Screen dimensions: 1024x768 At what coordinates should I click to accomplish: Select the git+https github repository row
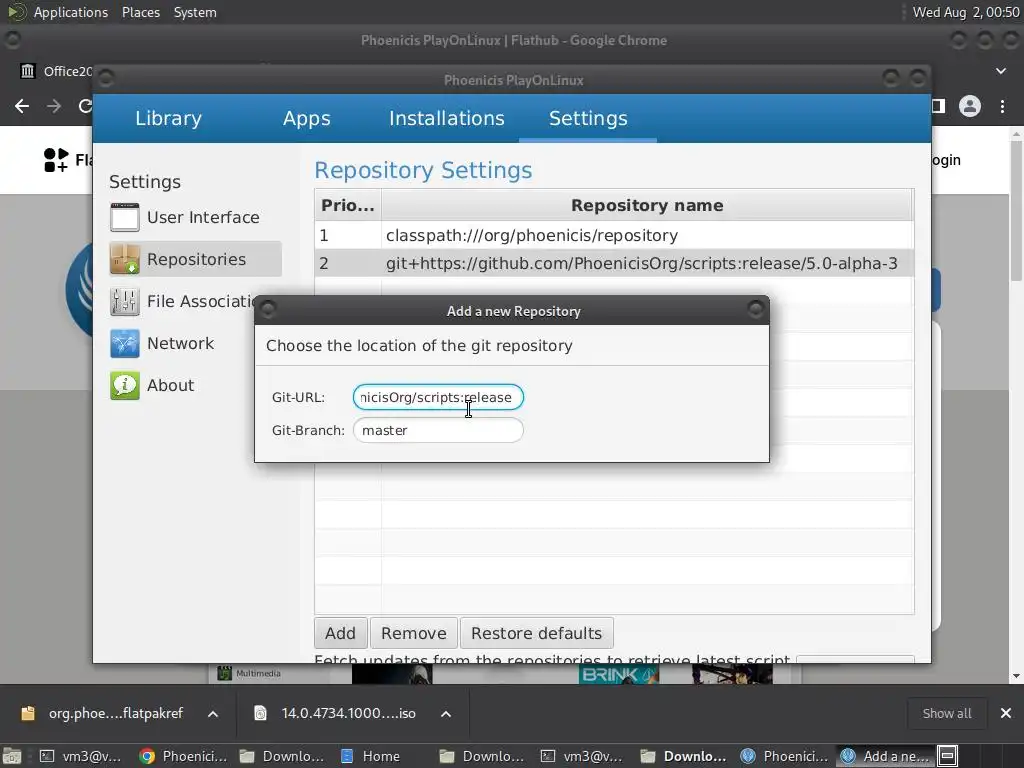pyautogui.click(x=614, y=263)
